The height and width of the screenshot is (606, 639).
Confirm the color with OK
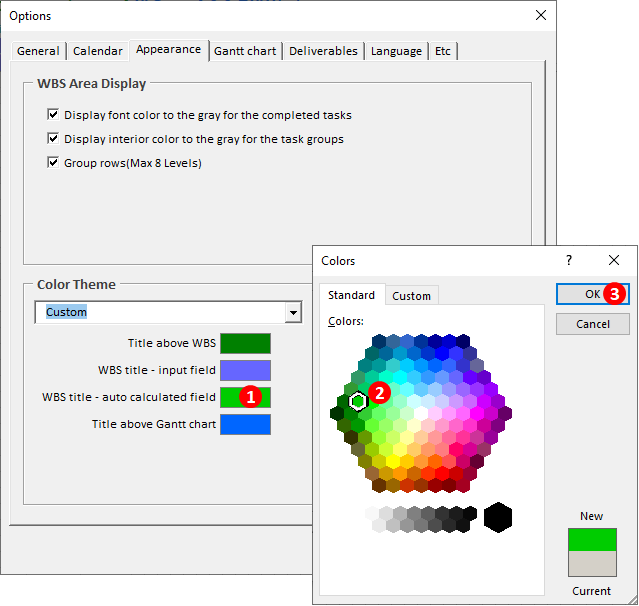[593, 294]
